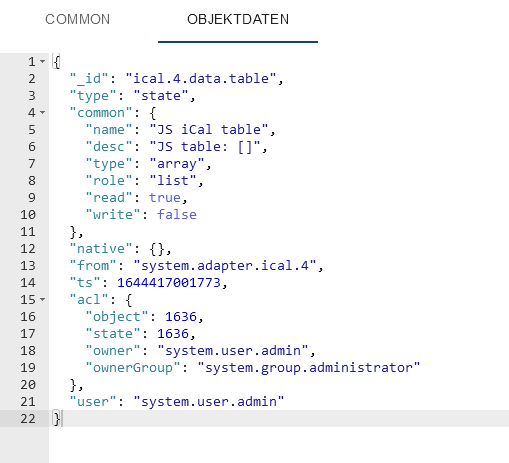
Task: Click the "system.group.administrator" value
Action: (309, 368)
